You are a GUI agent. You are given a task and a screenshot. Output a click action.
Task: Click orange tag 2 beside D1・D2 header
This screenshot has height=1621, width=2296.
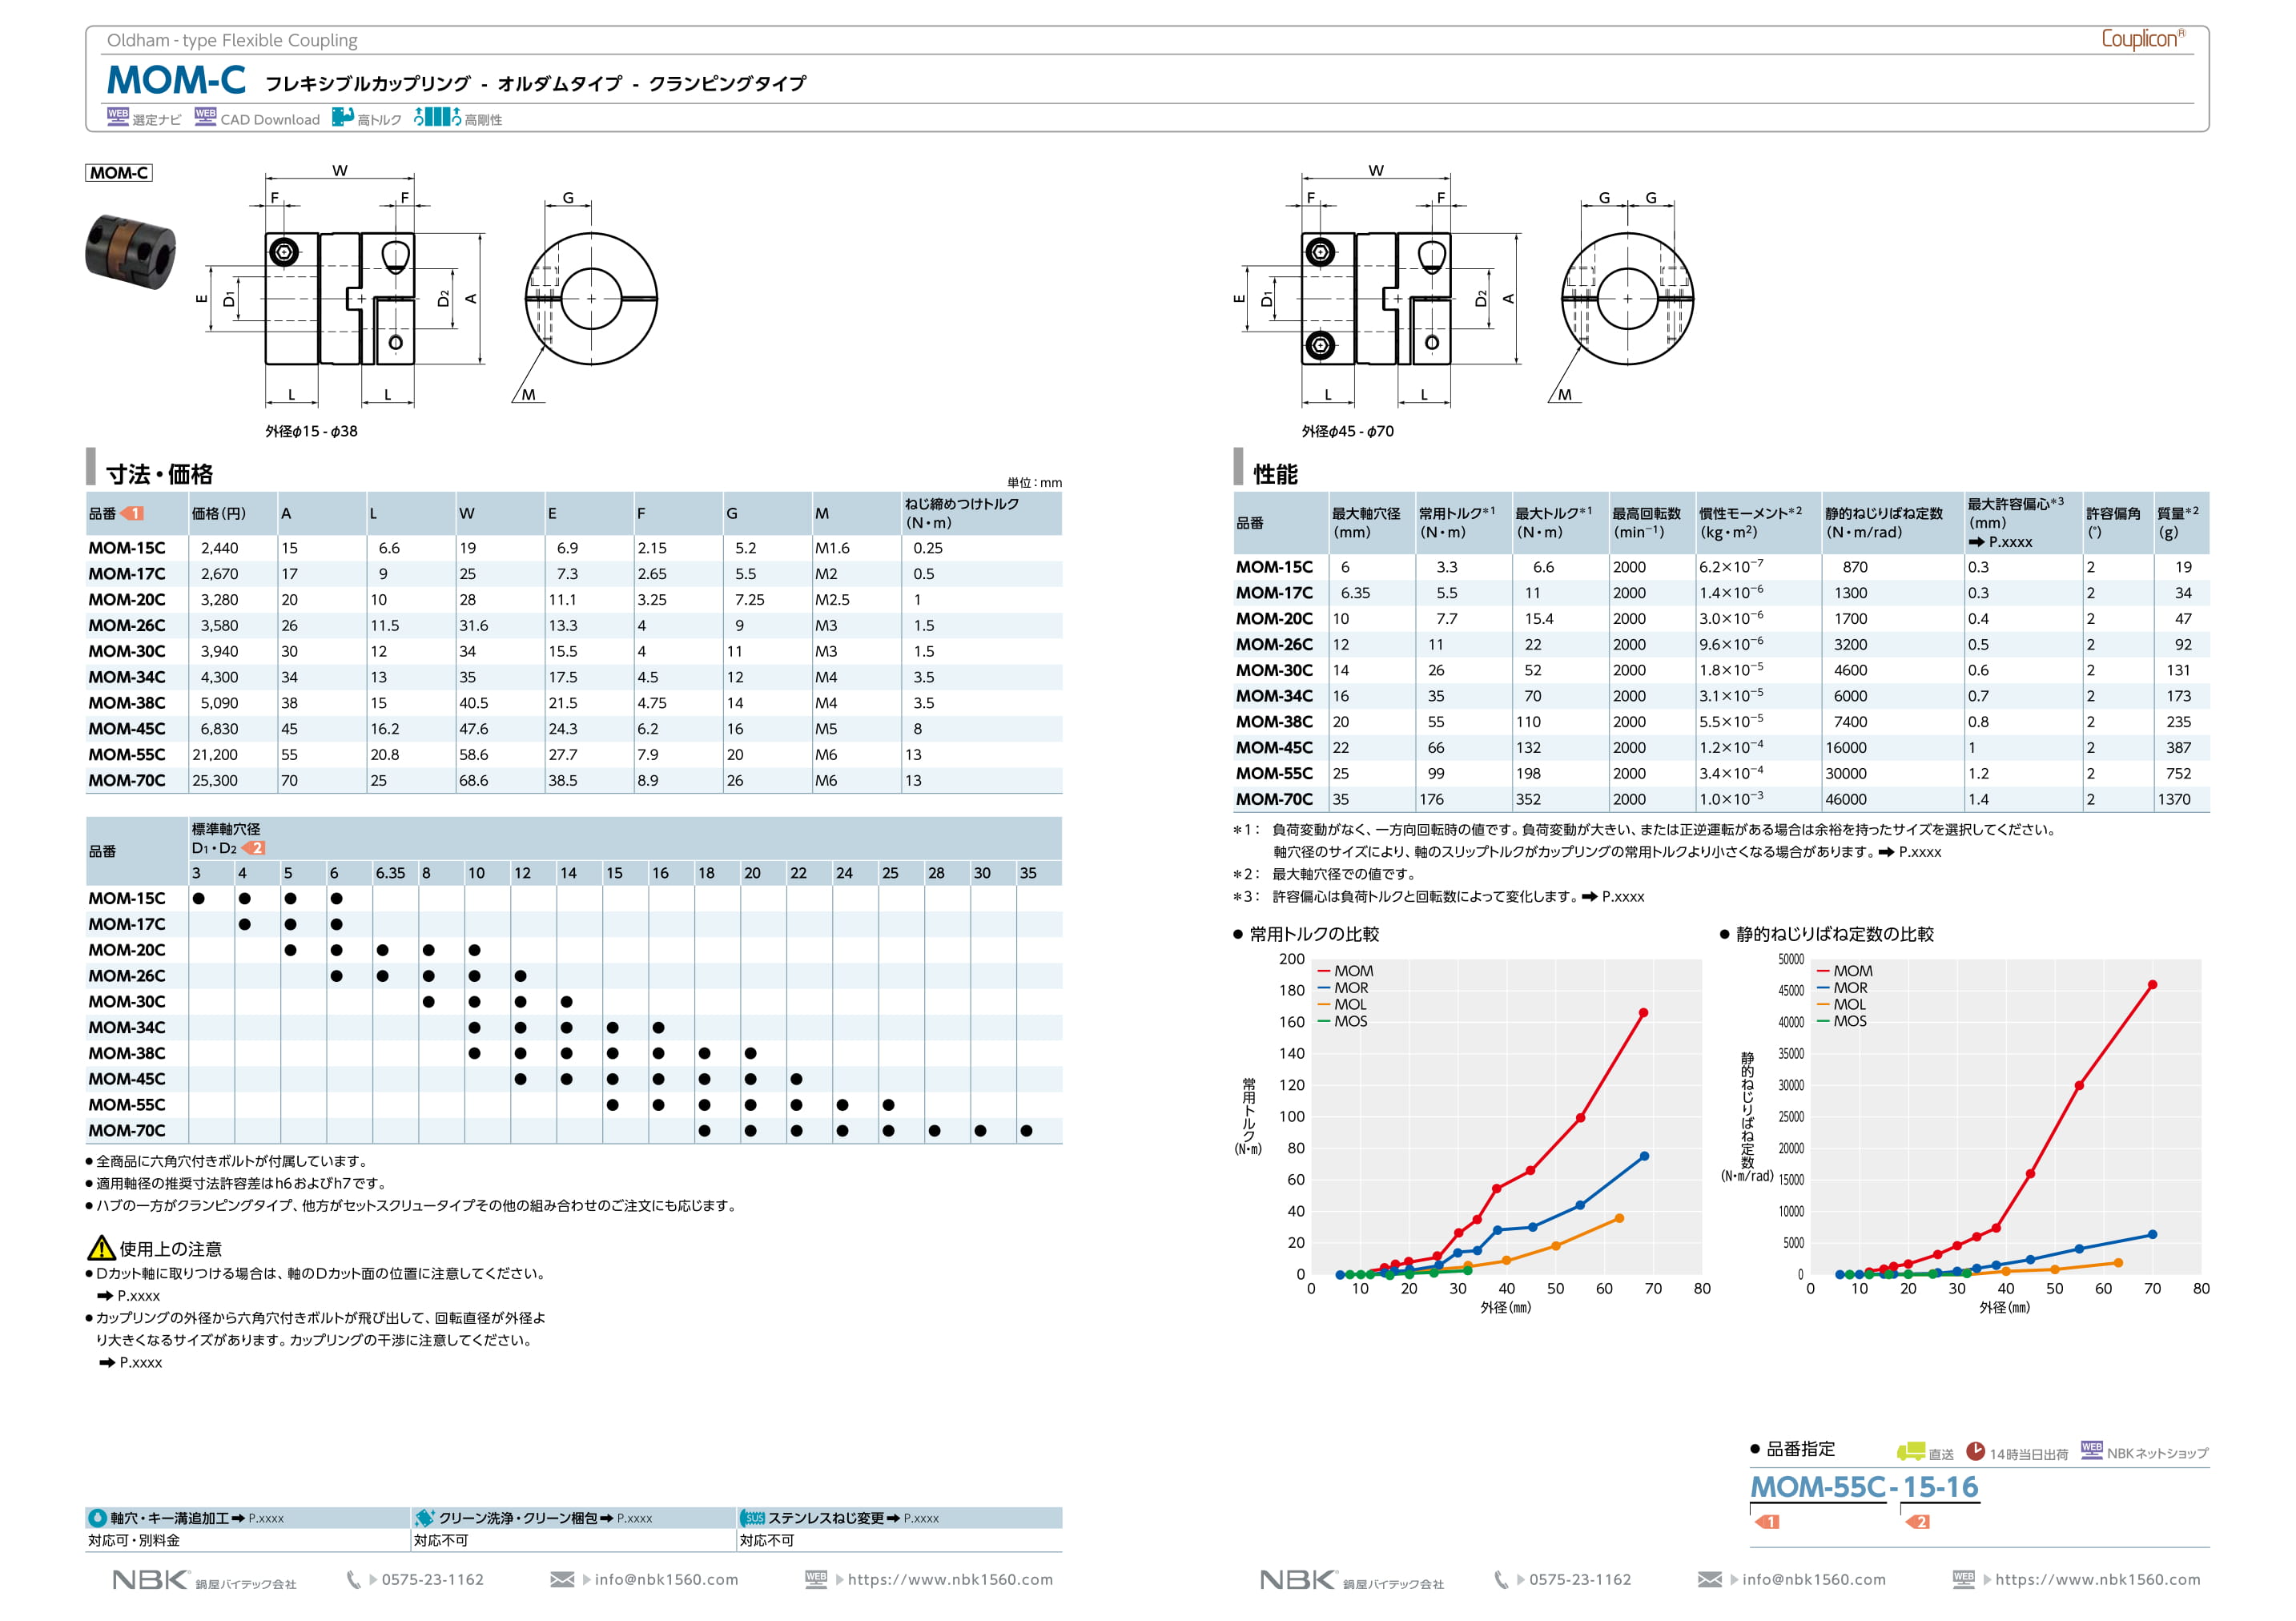click(254, 848)
